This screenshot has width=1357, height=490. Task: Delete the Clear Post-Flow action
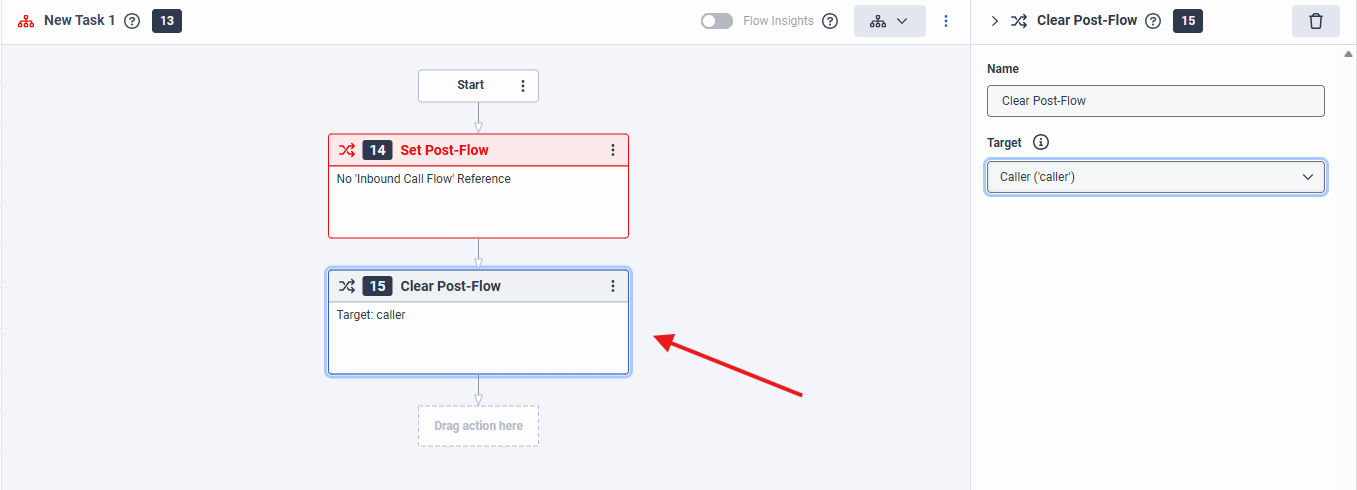(x=1315, y=21)
